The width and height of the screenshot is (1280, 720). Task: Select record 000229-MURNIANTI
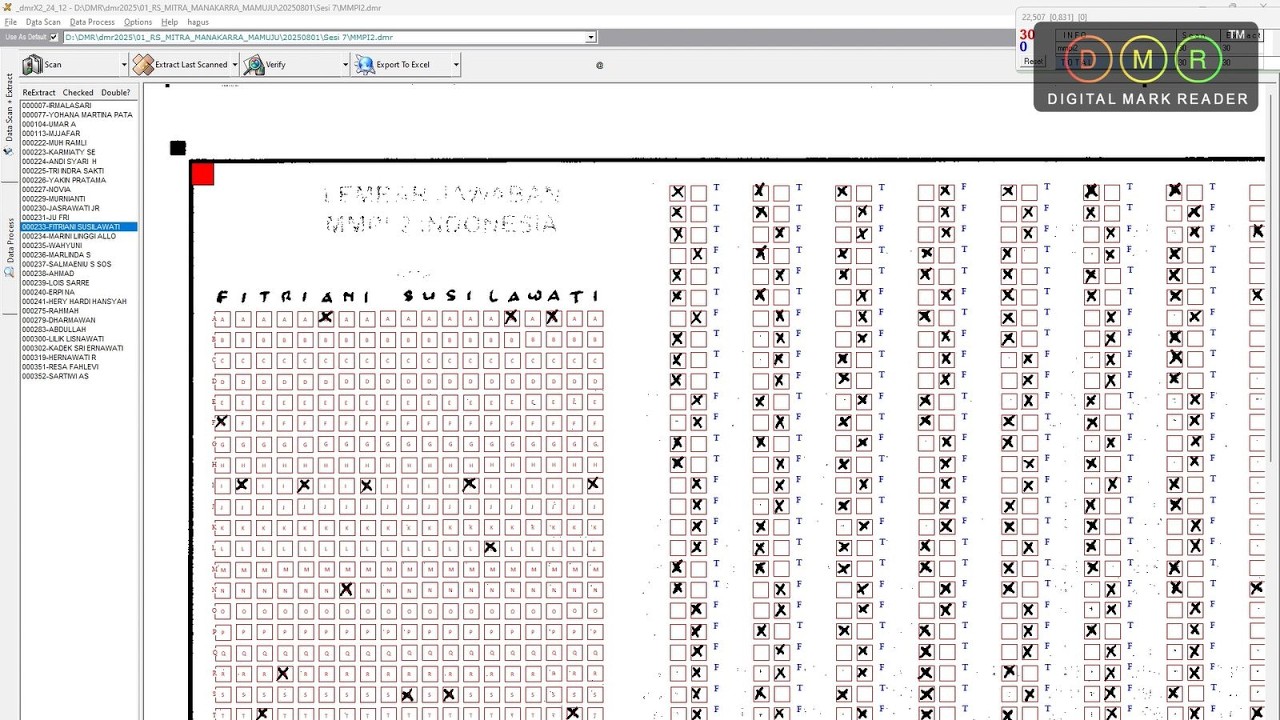(x=78, y=199)
